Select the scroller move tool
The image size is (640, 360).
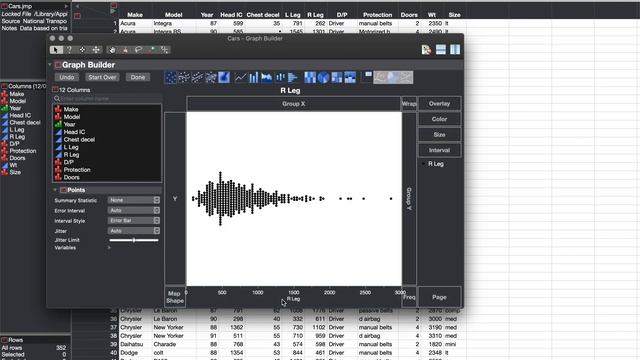[96, 50]
